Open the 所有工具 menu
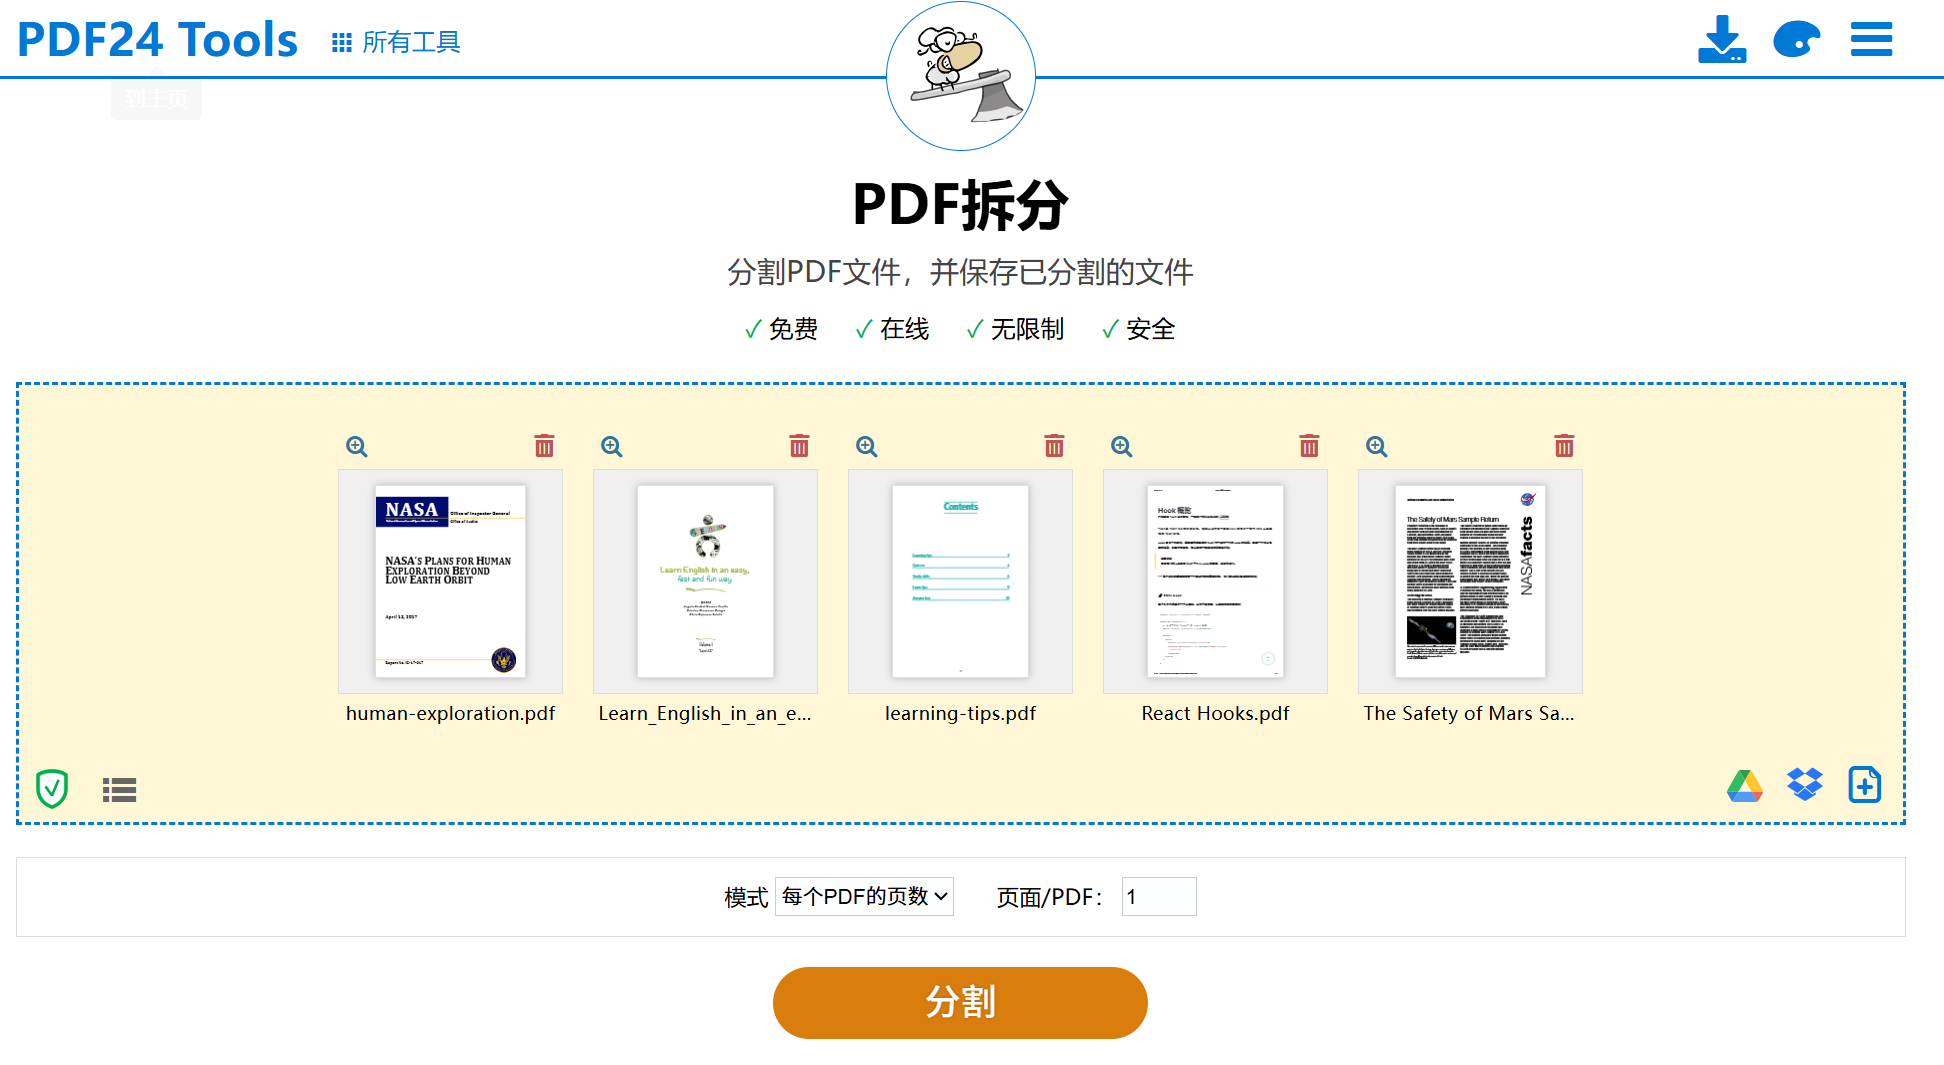 [396, 43]
